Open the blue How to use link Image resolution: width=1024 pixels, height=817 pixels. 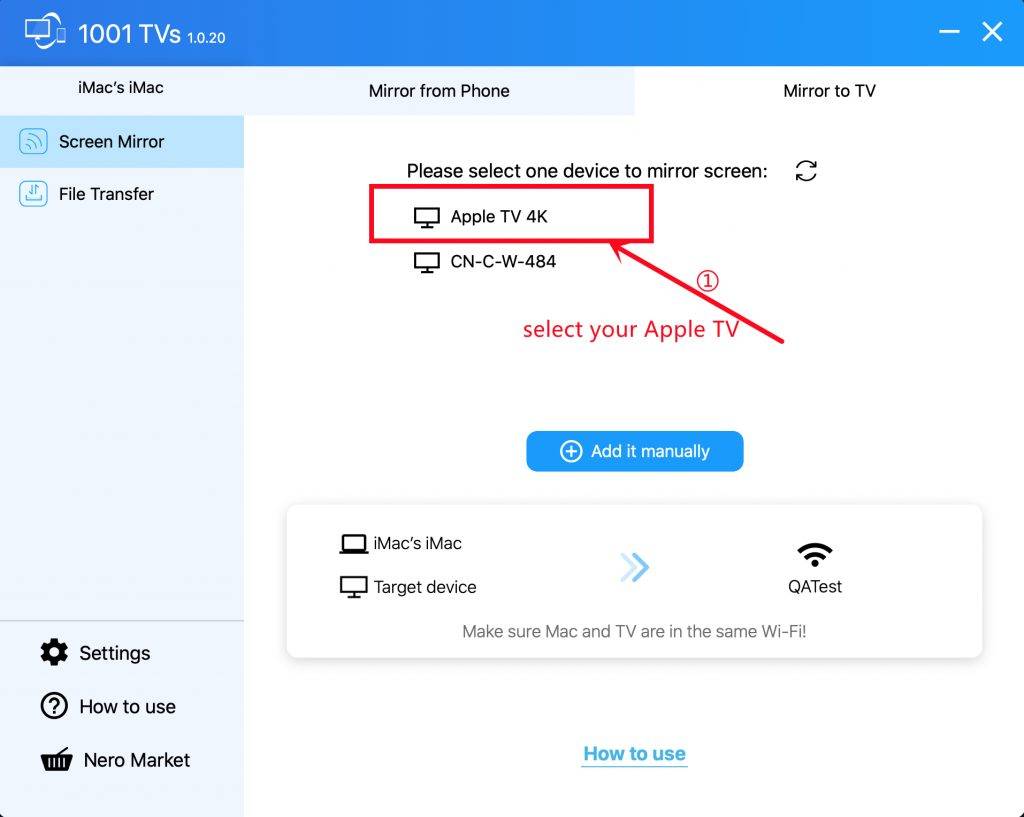[x=634, y=754]
